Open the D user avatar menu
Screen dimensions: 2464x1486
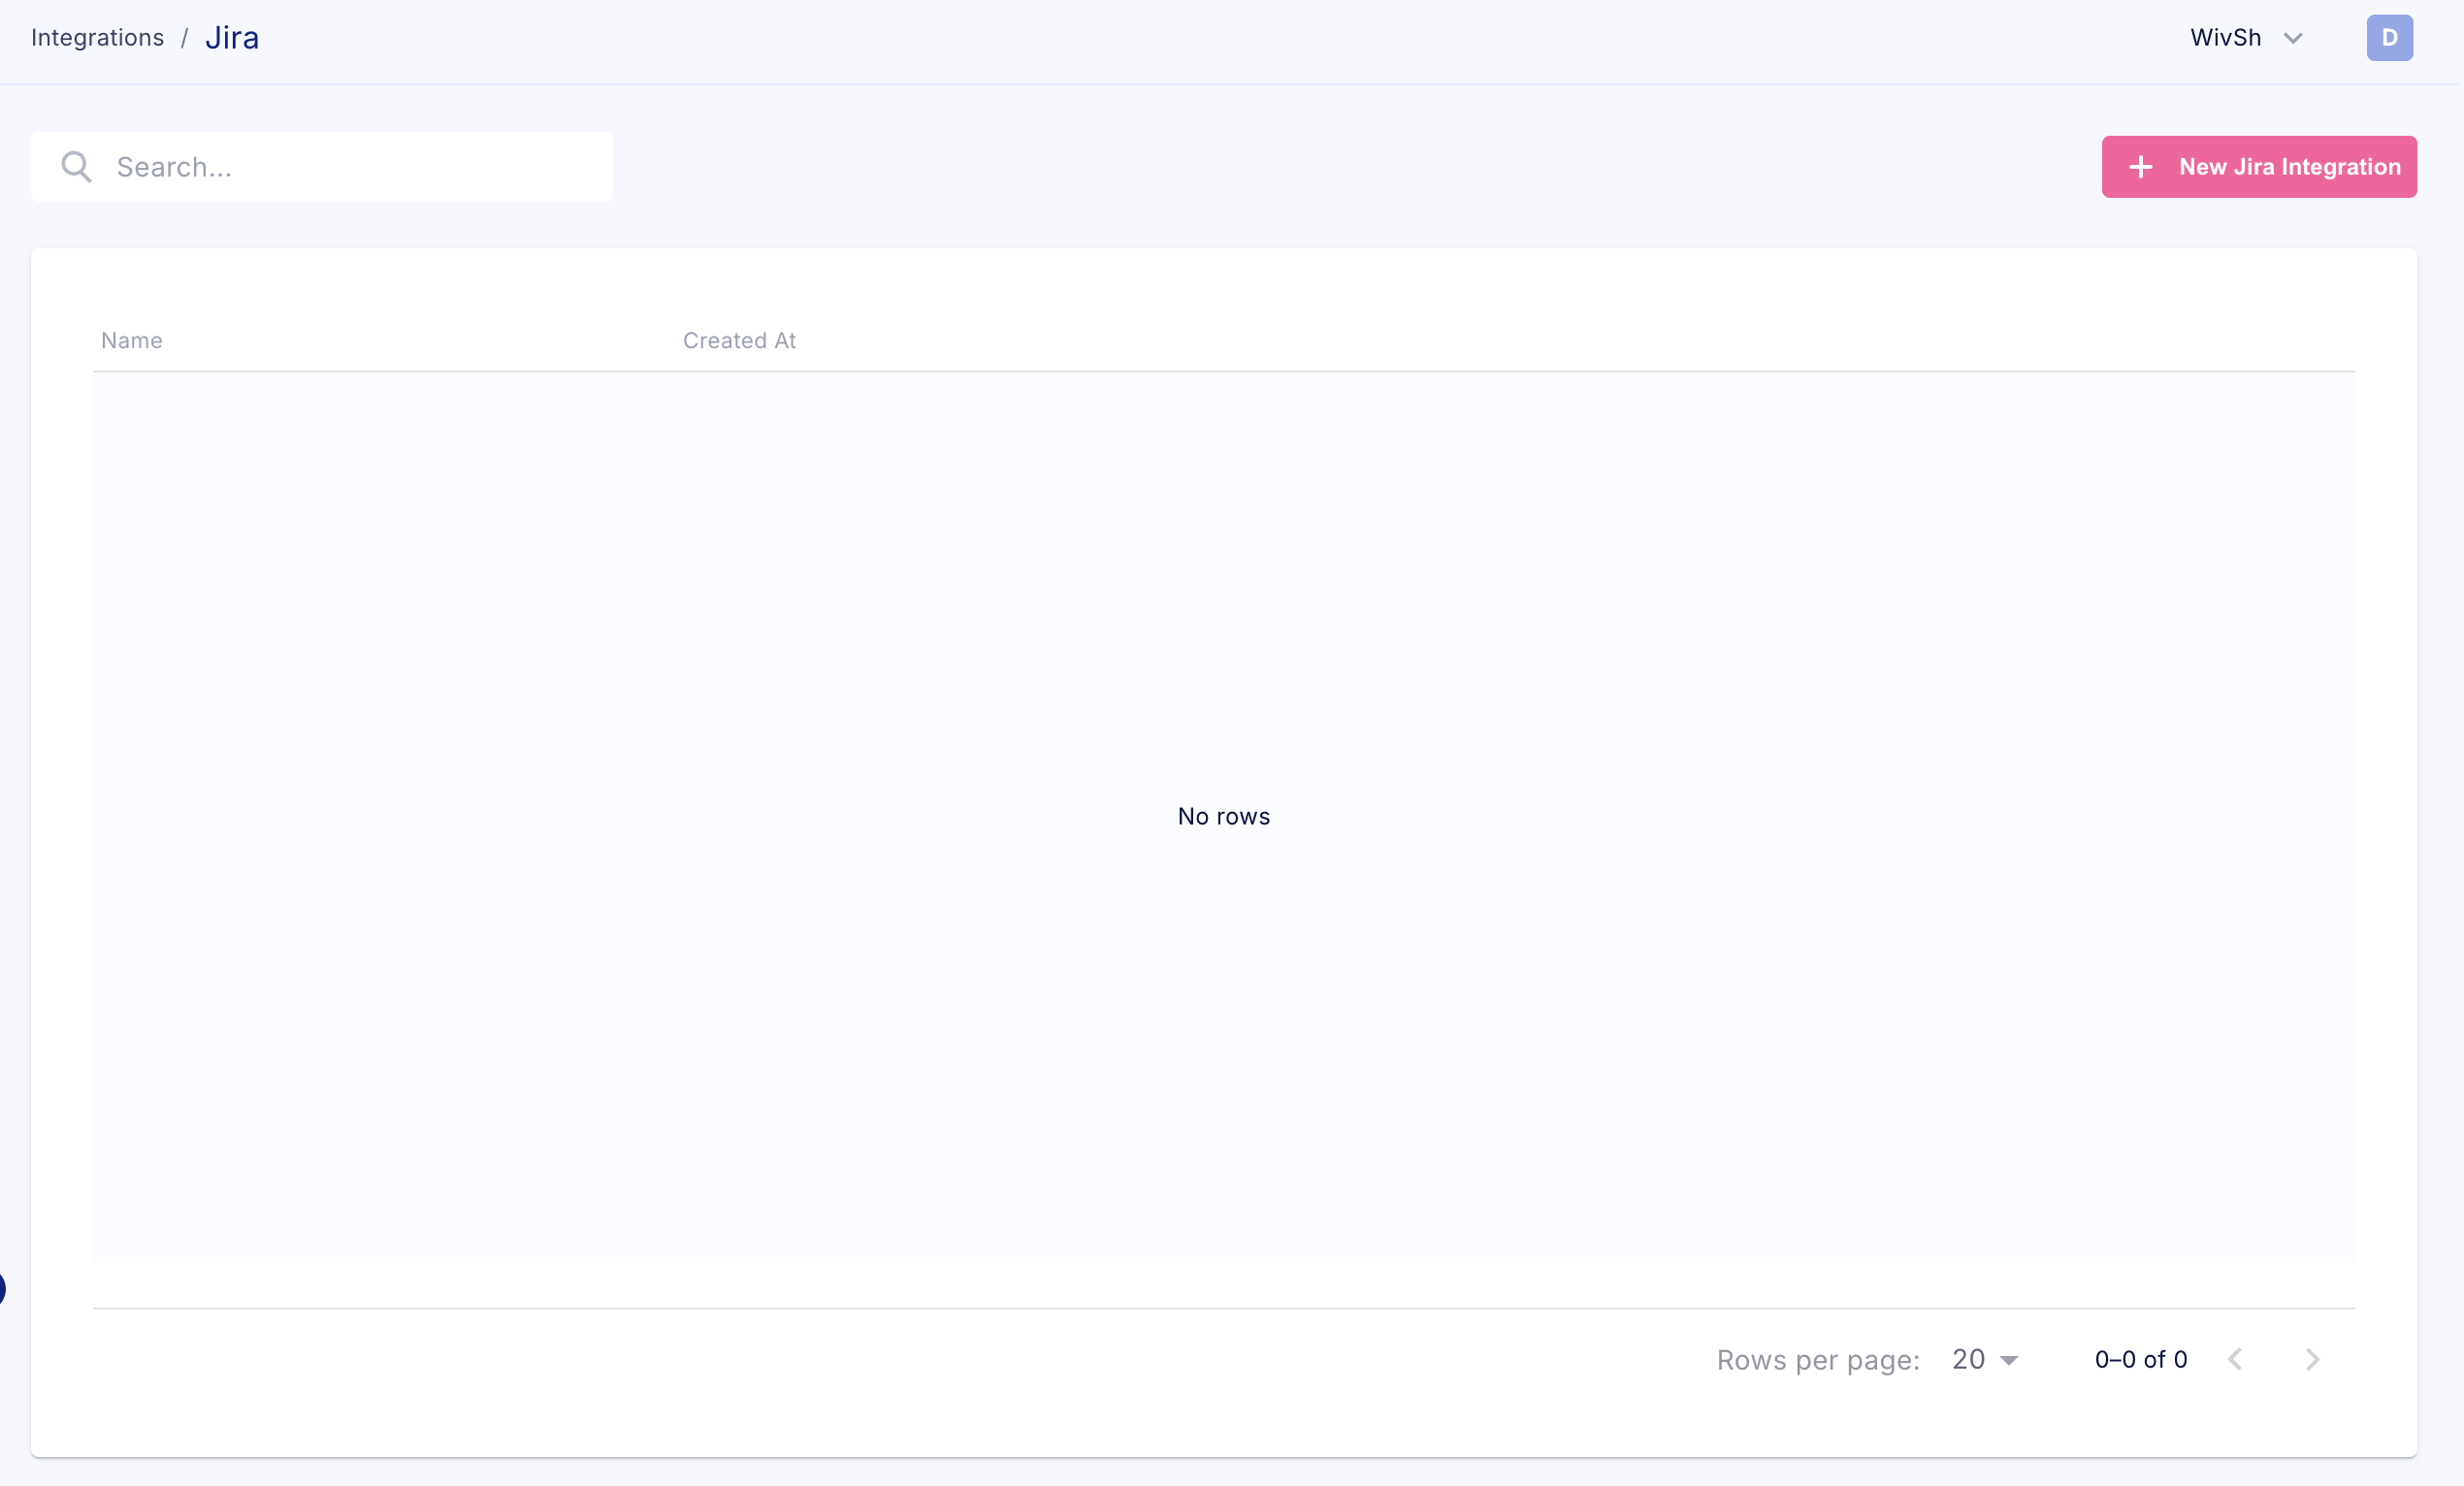[2389, 38]
